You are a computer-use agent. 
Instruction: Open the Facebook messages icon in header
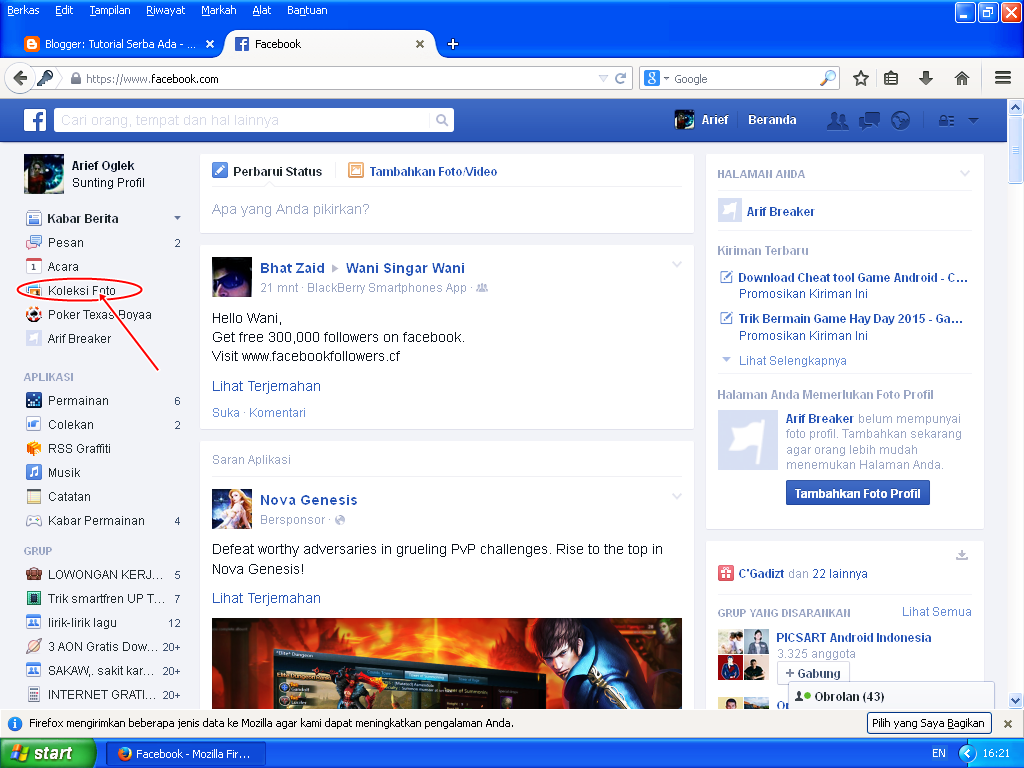tap(869, 120)
